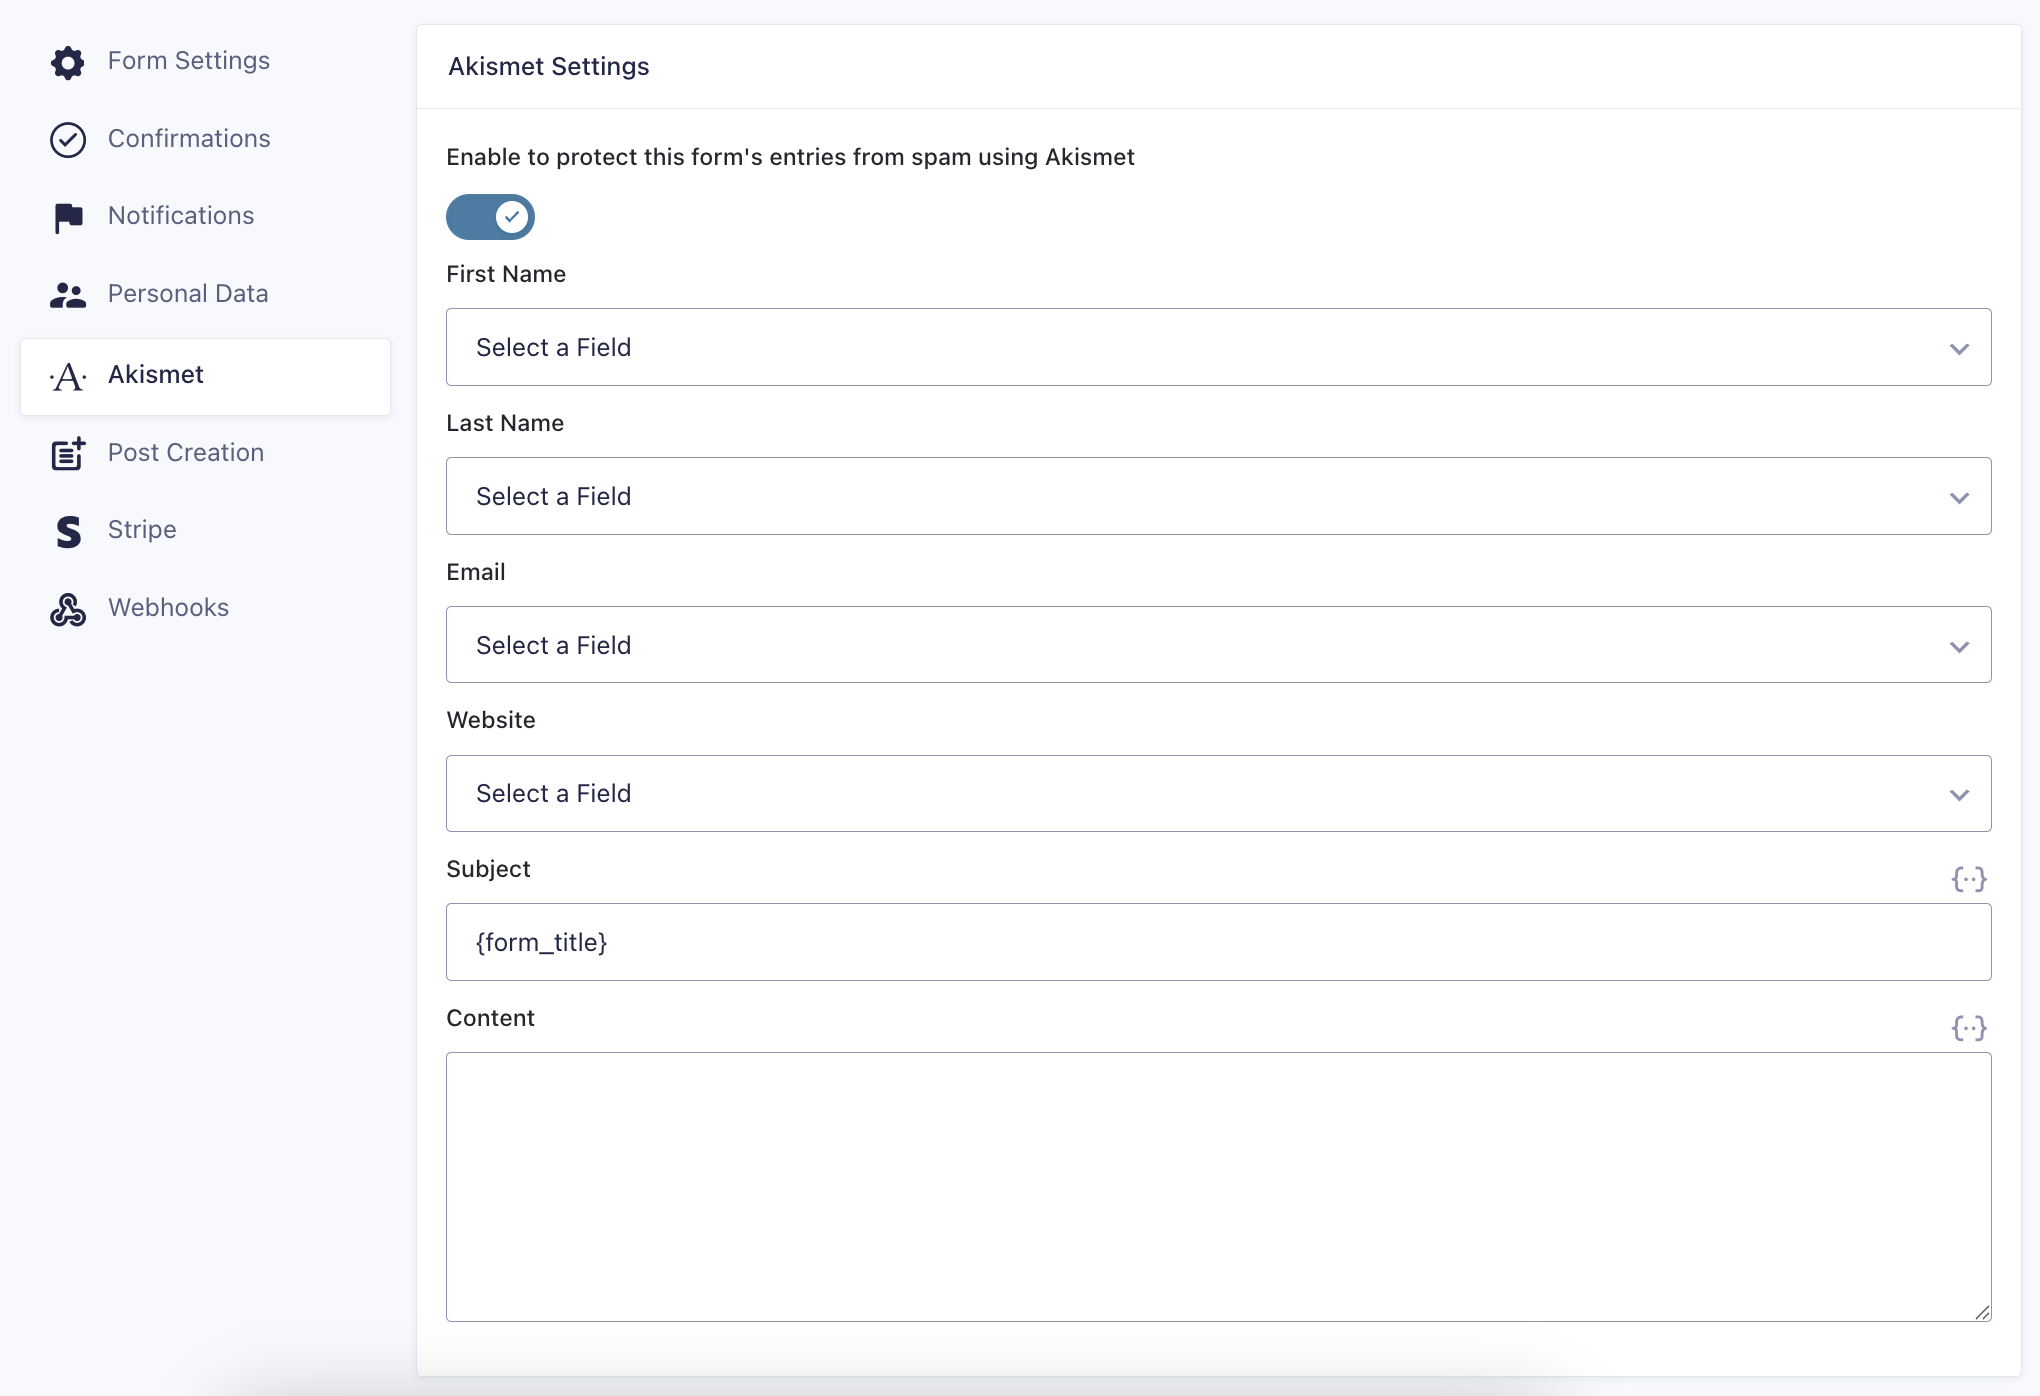Open merge tags for Subject field
This screenshot has width=2040, height=1396.
click(x=1969, y=879)
